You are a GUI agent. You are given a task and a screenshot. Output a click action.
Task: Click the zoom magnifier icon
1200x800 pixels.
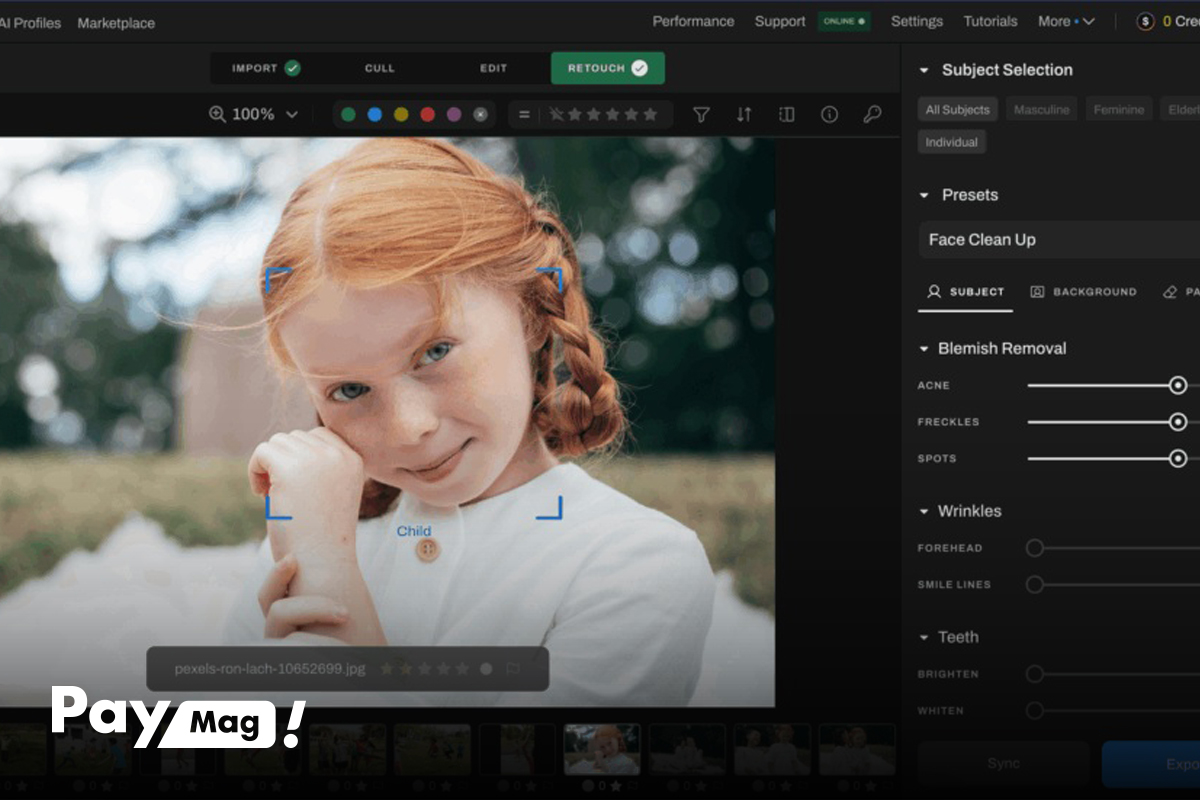[x=217, y=115]
